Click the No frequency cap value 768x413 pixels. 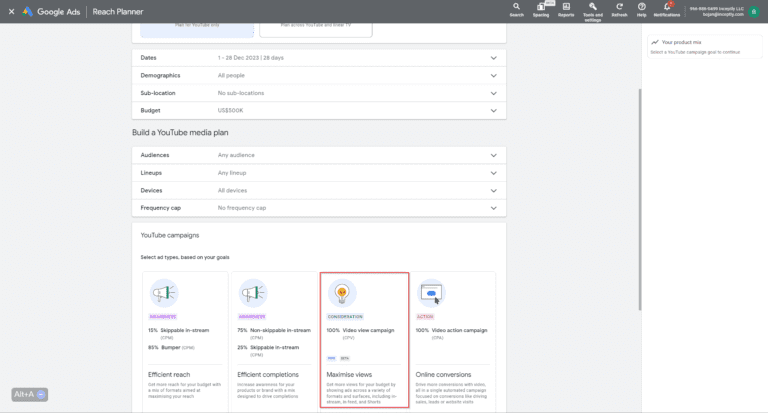pos(242,208)
